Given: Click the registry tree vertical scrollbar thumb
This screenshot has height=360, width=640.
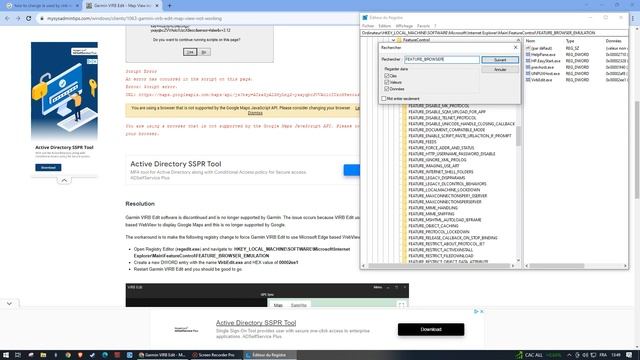Looking at the screenshot, I should point(518,136).
